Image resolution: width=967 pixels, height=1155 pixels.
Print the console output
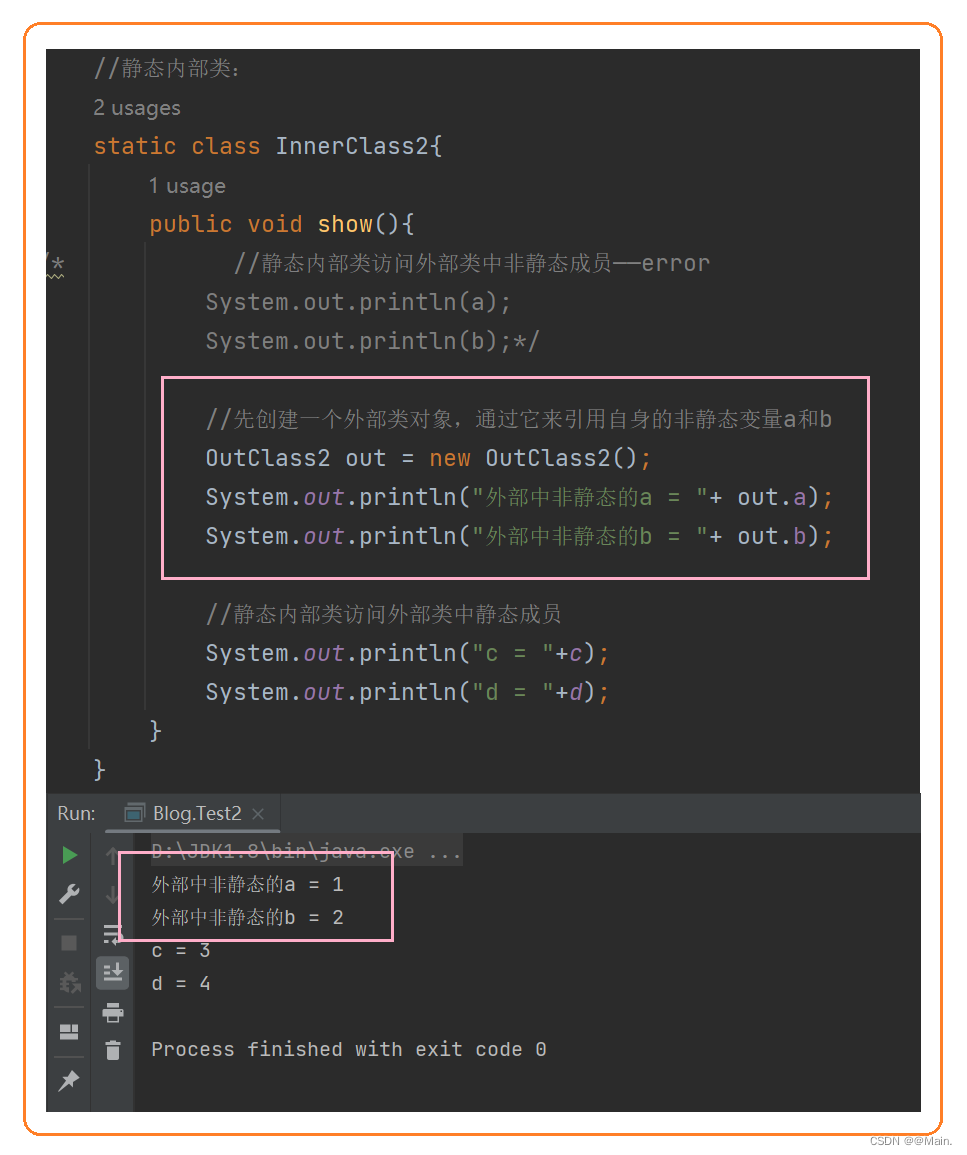coord(113,1013)
